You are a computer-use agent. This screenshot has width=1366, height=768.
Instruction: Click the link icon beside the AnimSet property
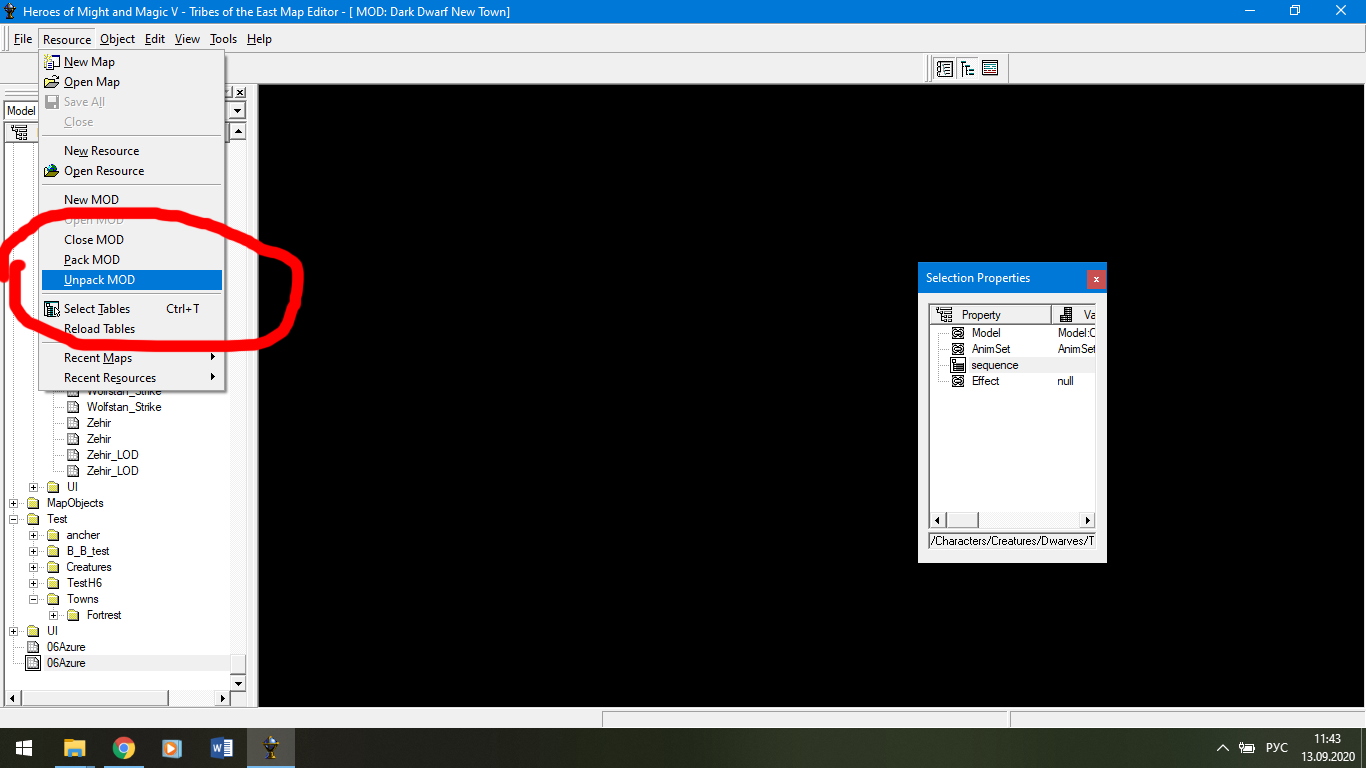click(957, 349)
